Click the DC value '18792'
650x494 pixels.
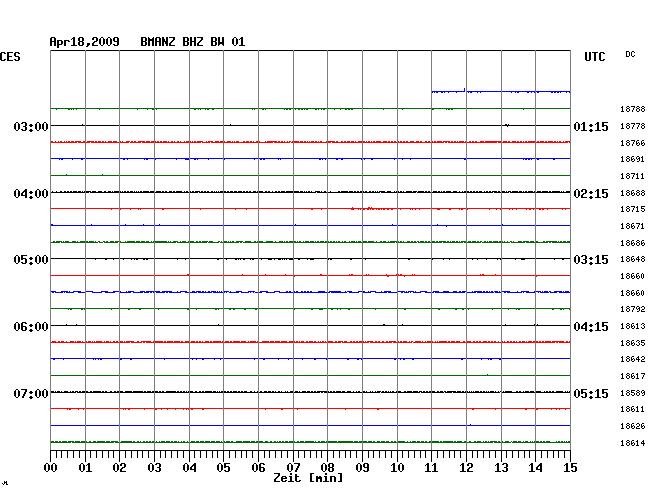tap(633, 309)
